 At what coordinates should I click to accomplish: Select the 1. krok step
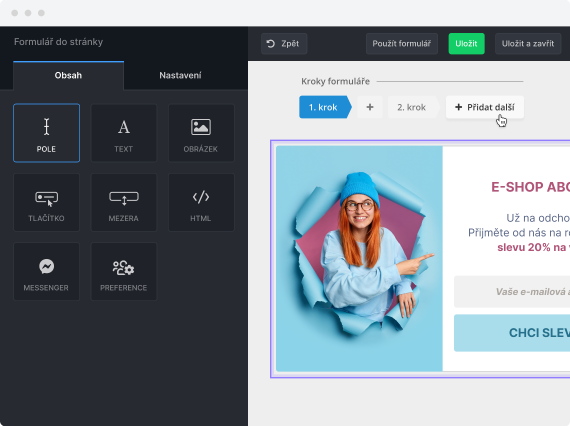[325, 107]
